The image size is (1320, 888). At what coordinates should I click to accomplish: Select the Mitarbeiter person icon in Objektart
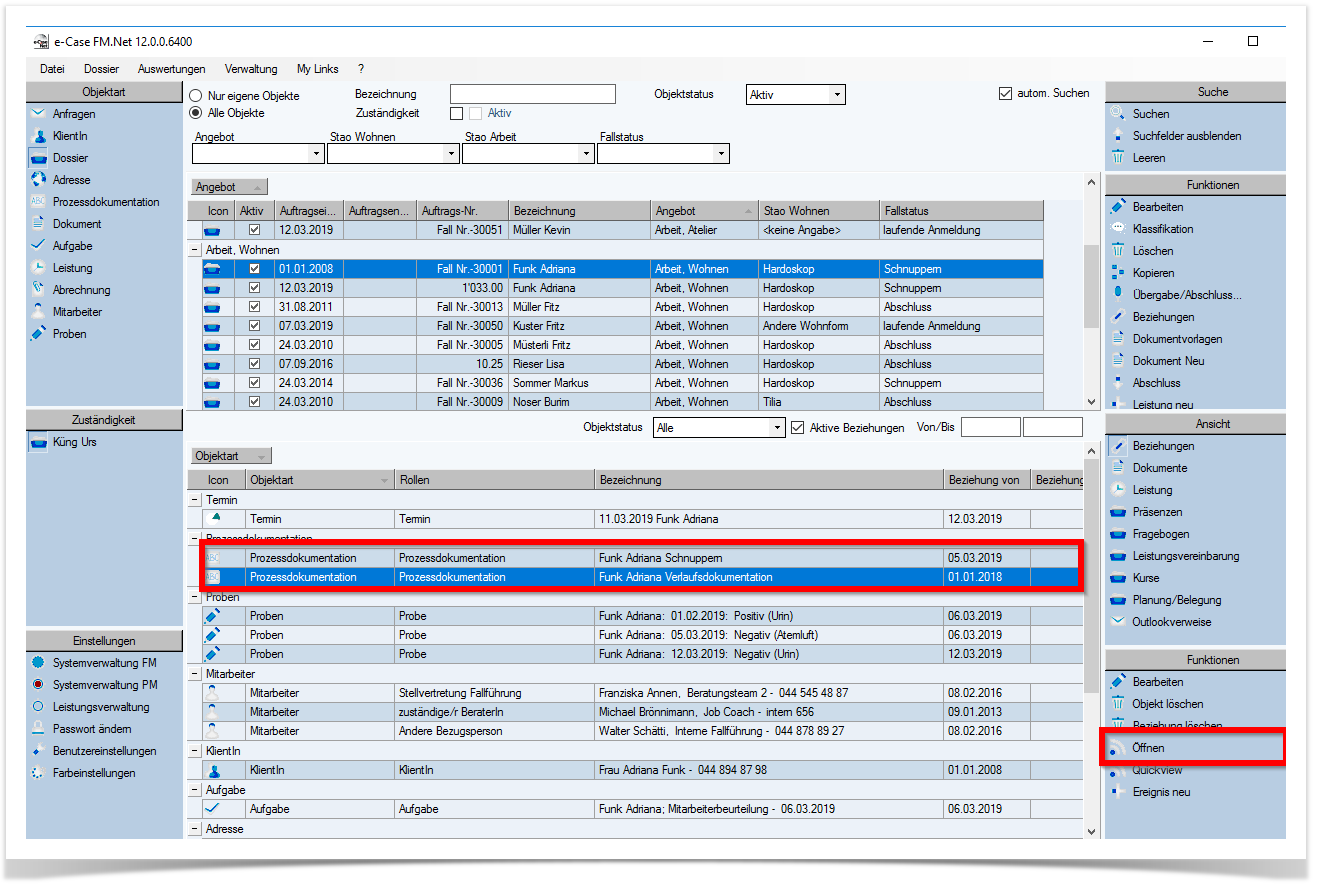(38, 312)
